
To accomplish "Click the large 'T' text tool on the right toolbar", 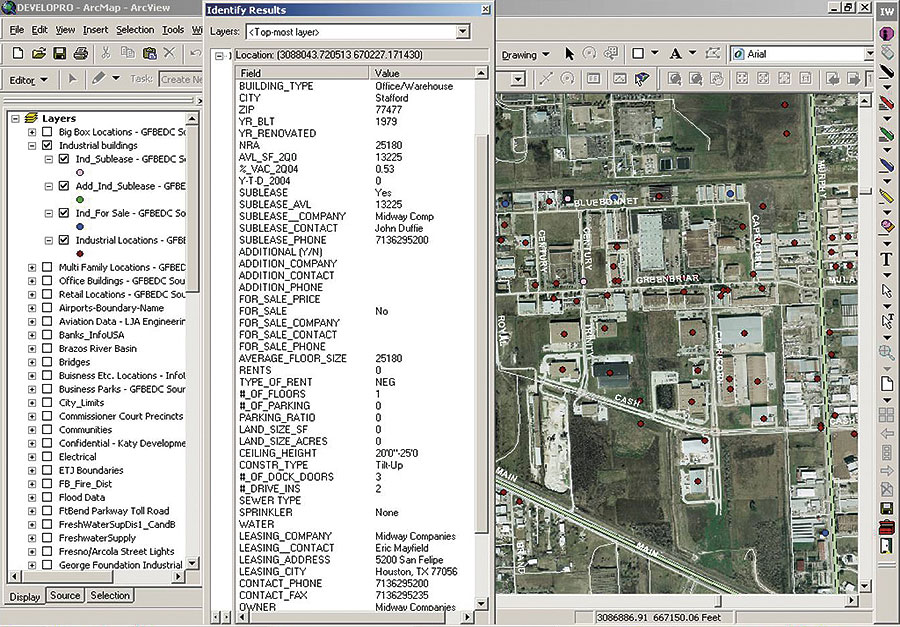I will (x=886, y=260).
